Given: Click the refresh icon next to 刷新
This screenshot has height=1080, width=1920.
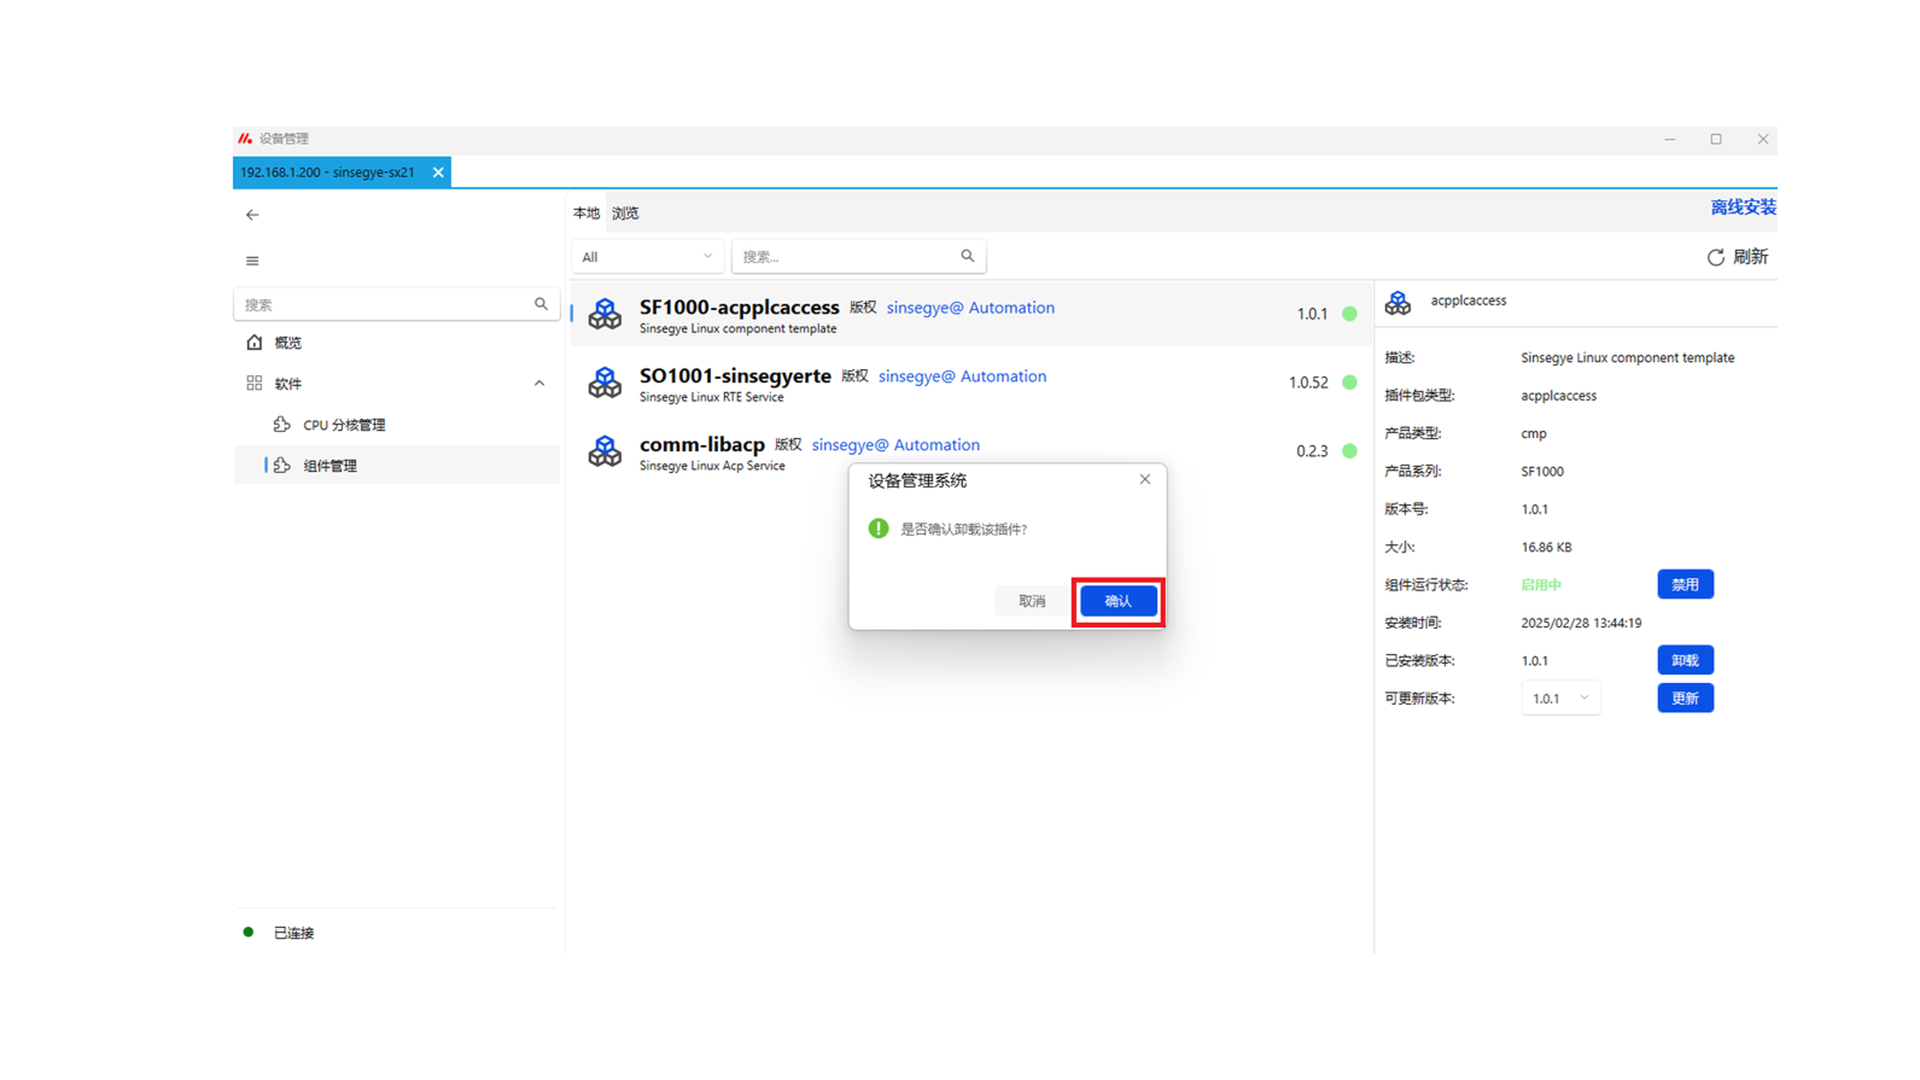Looking at the screenshot, I should point(1715,258).
